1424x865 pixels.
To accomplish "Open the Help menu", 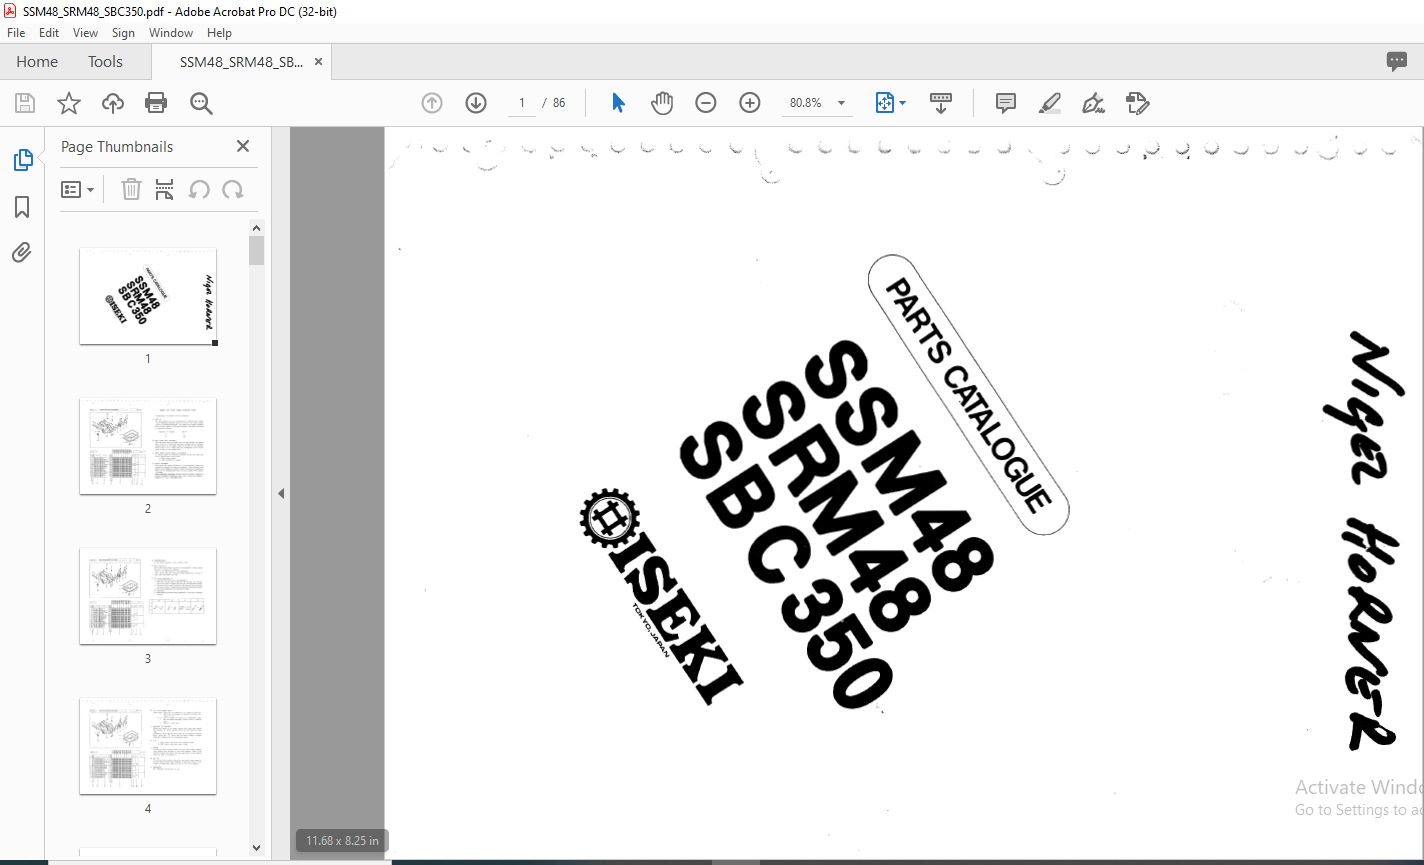I will point(219,33).
